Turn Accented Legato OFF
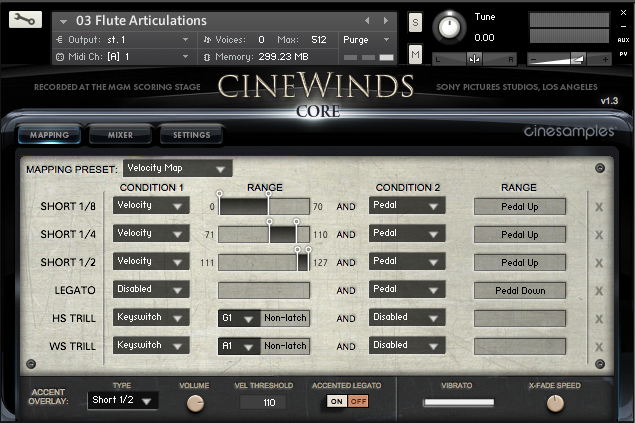Viewport: 635px width, 423px height. point(358,402)
